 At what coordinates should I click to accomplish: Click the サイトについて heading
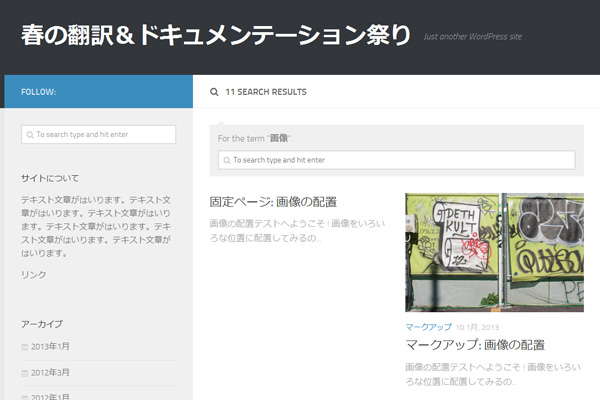[50, 178]
